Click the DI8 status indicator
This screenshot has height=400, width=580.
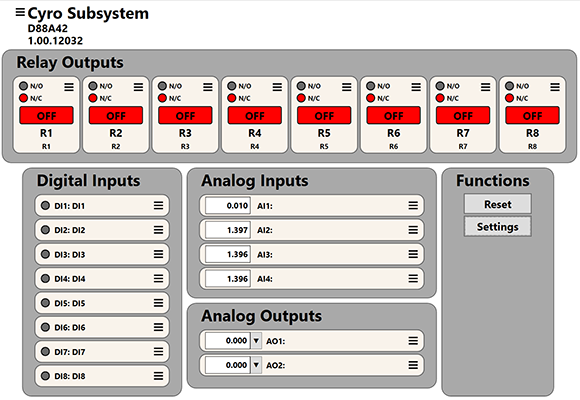click(45, 376)
